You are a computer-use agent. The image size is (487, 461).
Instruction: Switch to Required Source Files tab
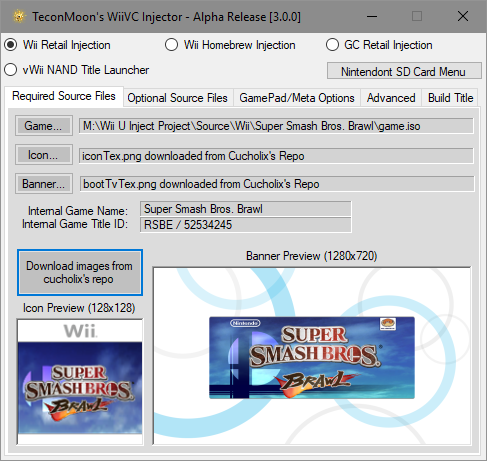[x=64, y=96]
